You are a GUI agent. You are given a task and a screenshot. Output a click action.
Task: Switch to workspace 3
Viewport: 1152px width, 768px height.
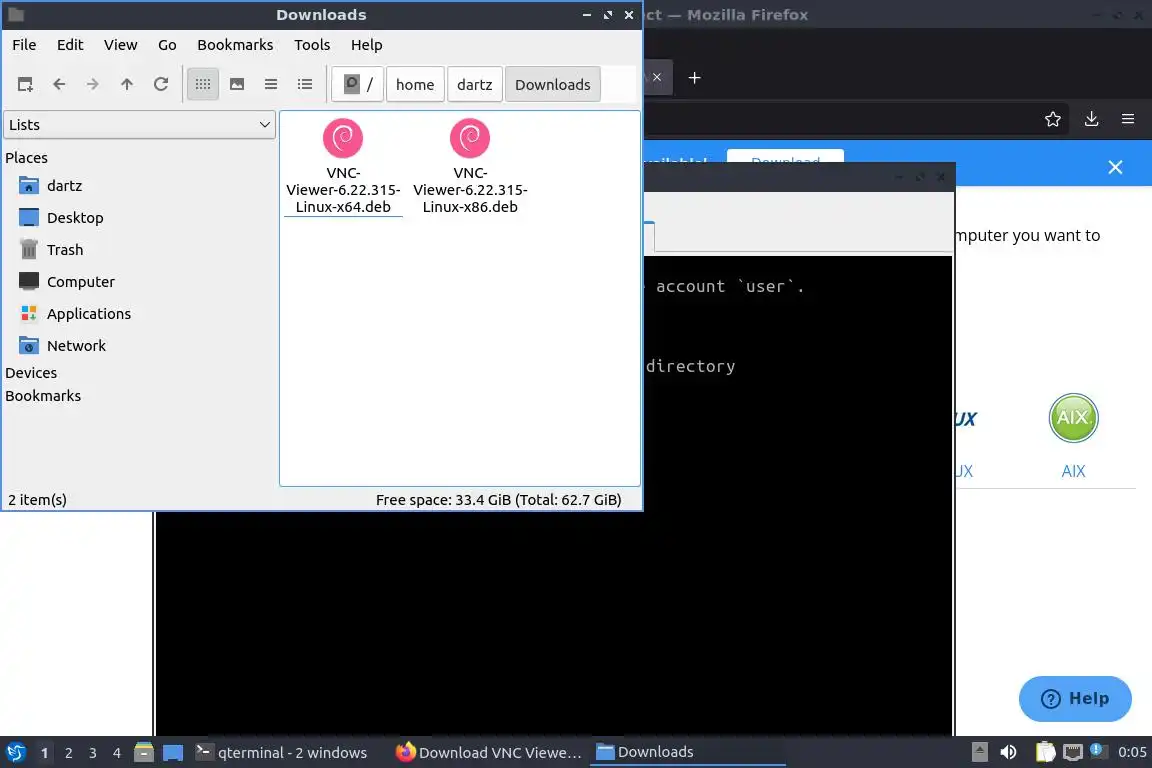coord(93,753)
